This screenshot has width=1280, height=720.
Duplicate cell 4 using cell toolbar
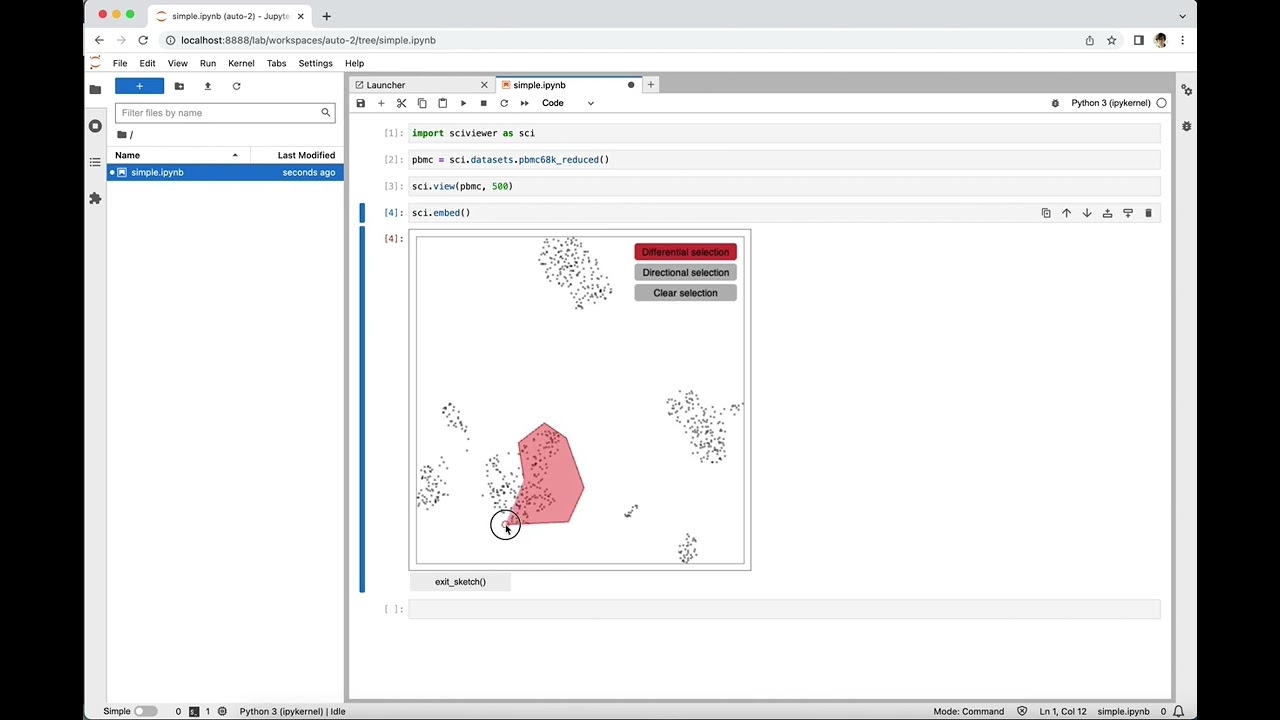[x=1046, y=213]
